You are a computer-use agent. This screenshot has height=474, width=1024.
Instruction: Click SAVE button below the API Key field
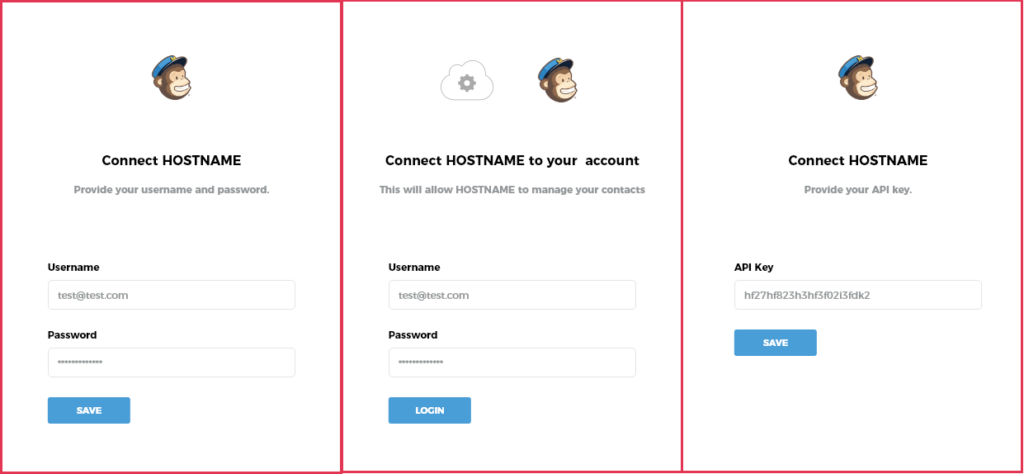(x=775, y=343)
